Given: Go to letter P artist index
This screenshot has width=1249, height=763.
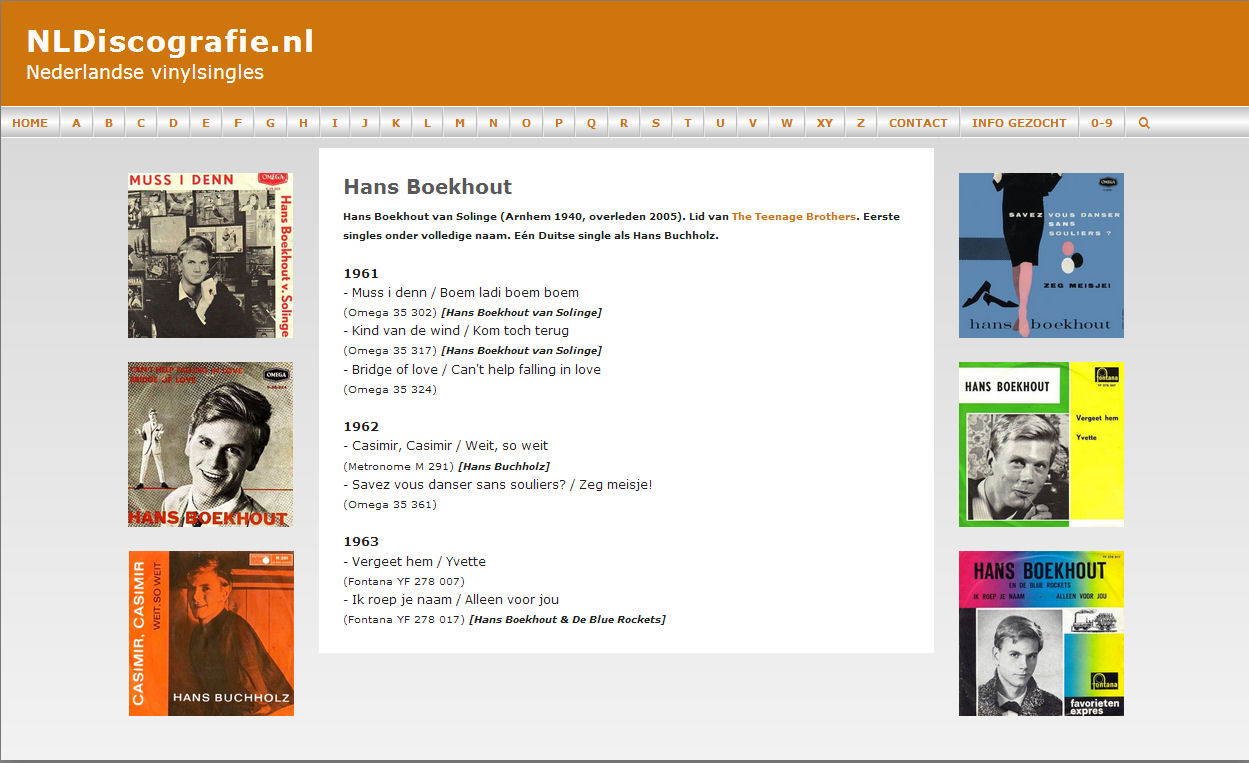Looking at the screenshot, I should pyautogui.click(x=559, y=123).
